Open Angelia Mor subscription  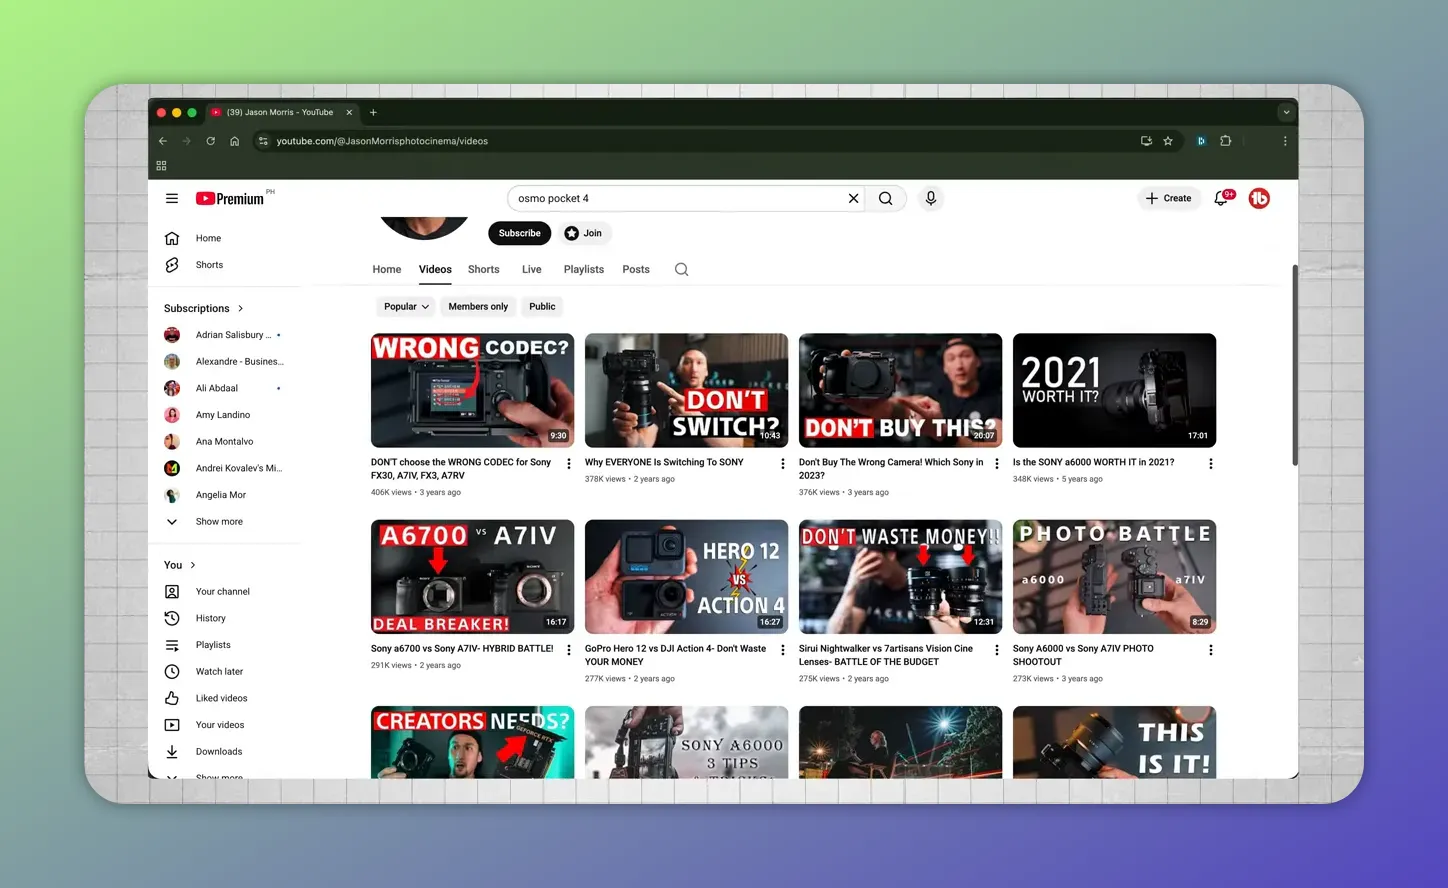point(223,495)
